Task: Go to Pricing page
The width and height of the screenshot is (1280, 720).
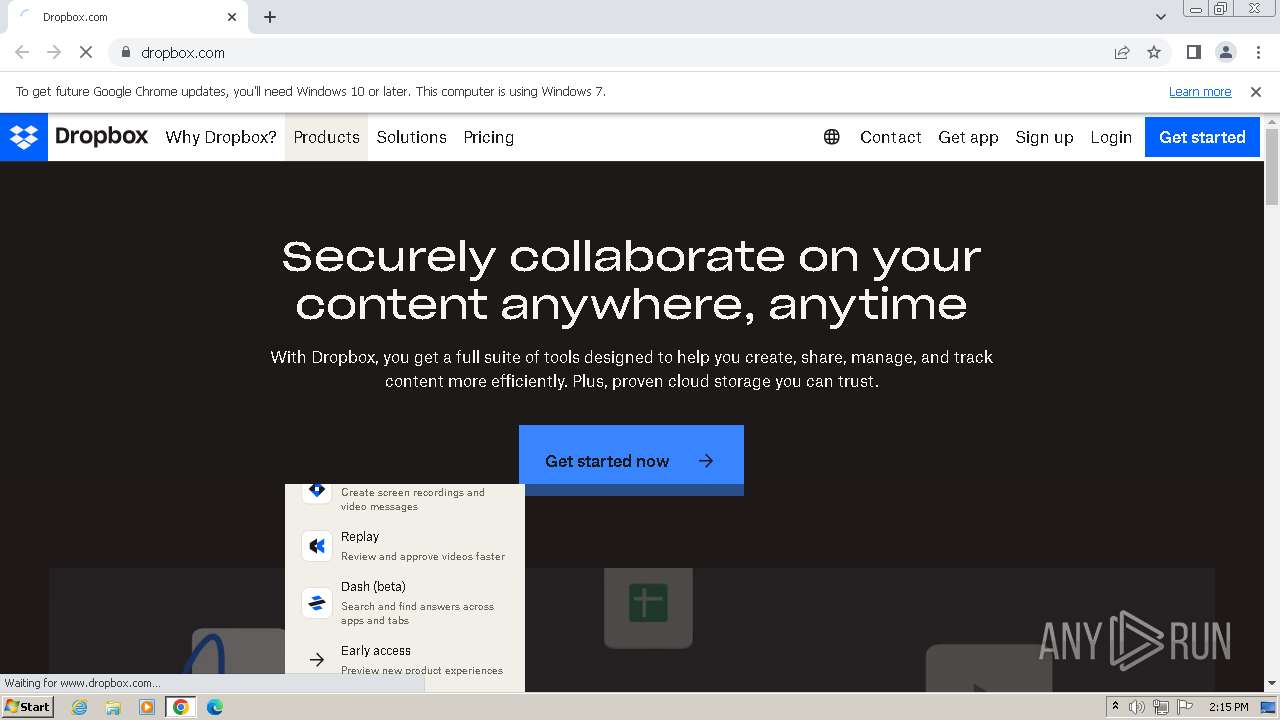Action: tap(489, 137)
